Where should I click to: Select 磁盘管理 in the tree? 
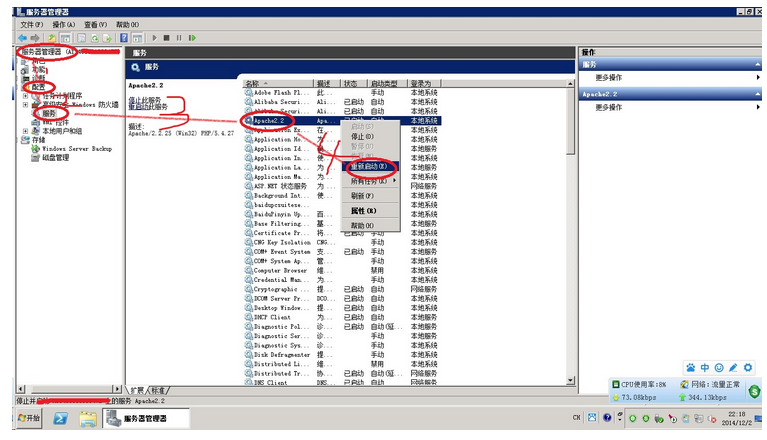pos(55,157)
